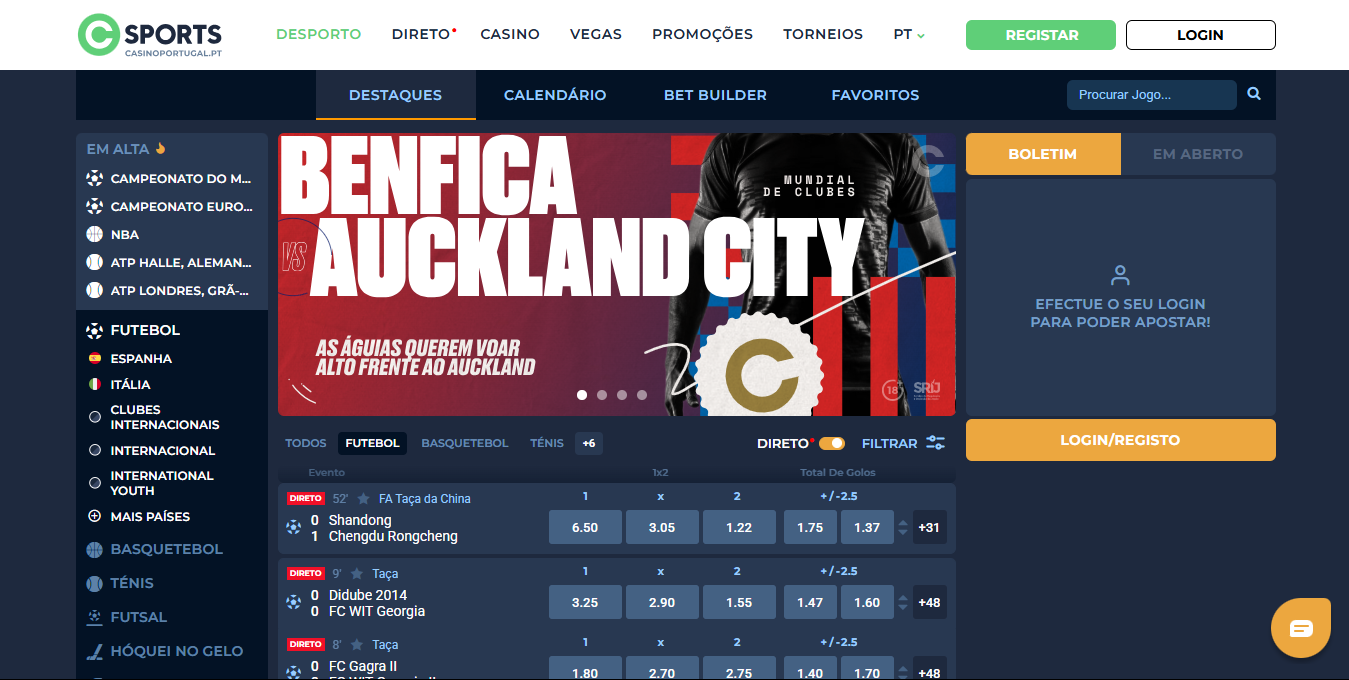Click the search magnifier icon

1254,94
